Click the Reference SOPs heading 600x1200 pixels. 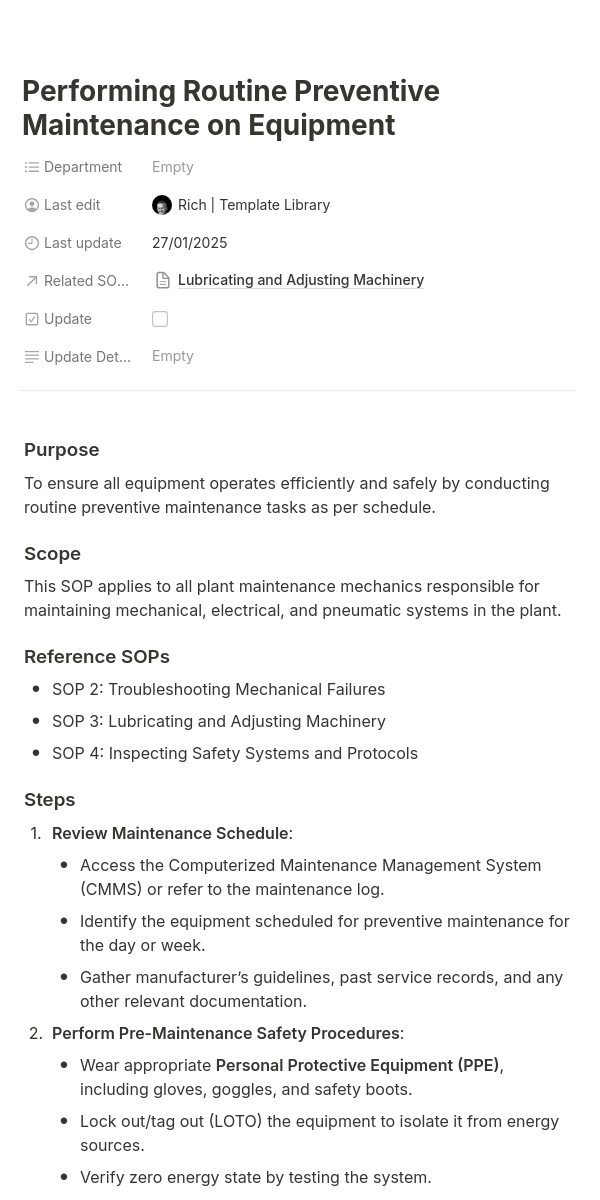pyautogui.click(x=97, y=657)
